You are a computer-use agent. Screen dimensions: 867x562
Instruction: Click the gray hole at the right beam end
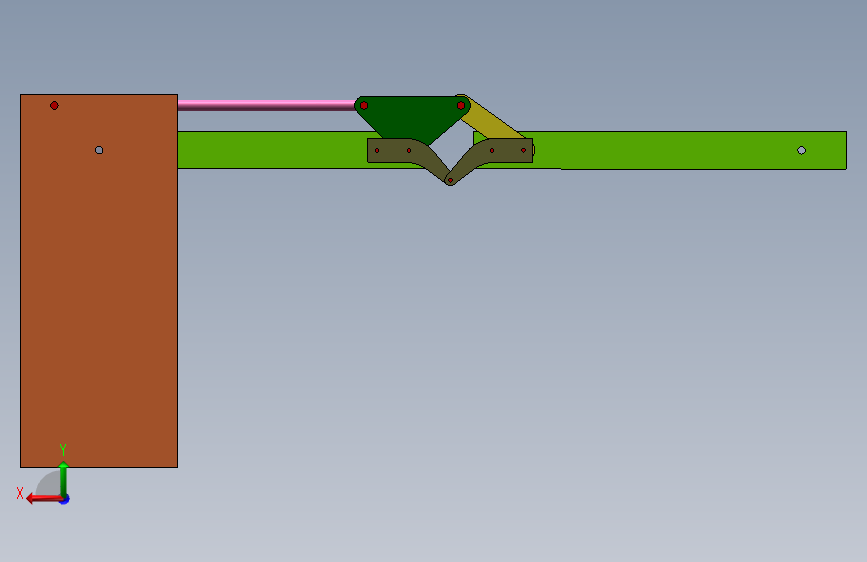pyautogui.click(x=802, y=150)
